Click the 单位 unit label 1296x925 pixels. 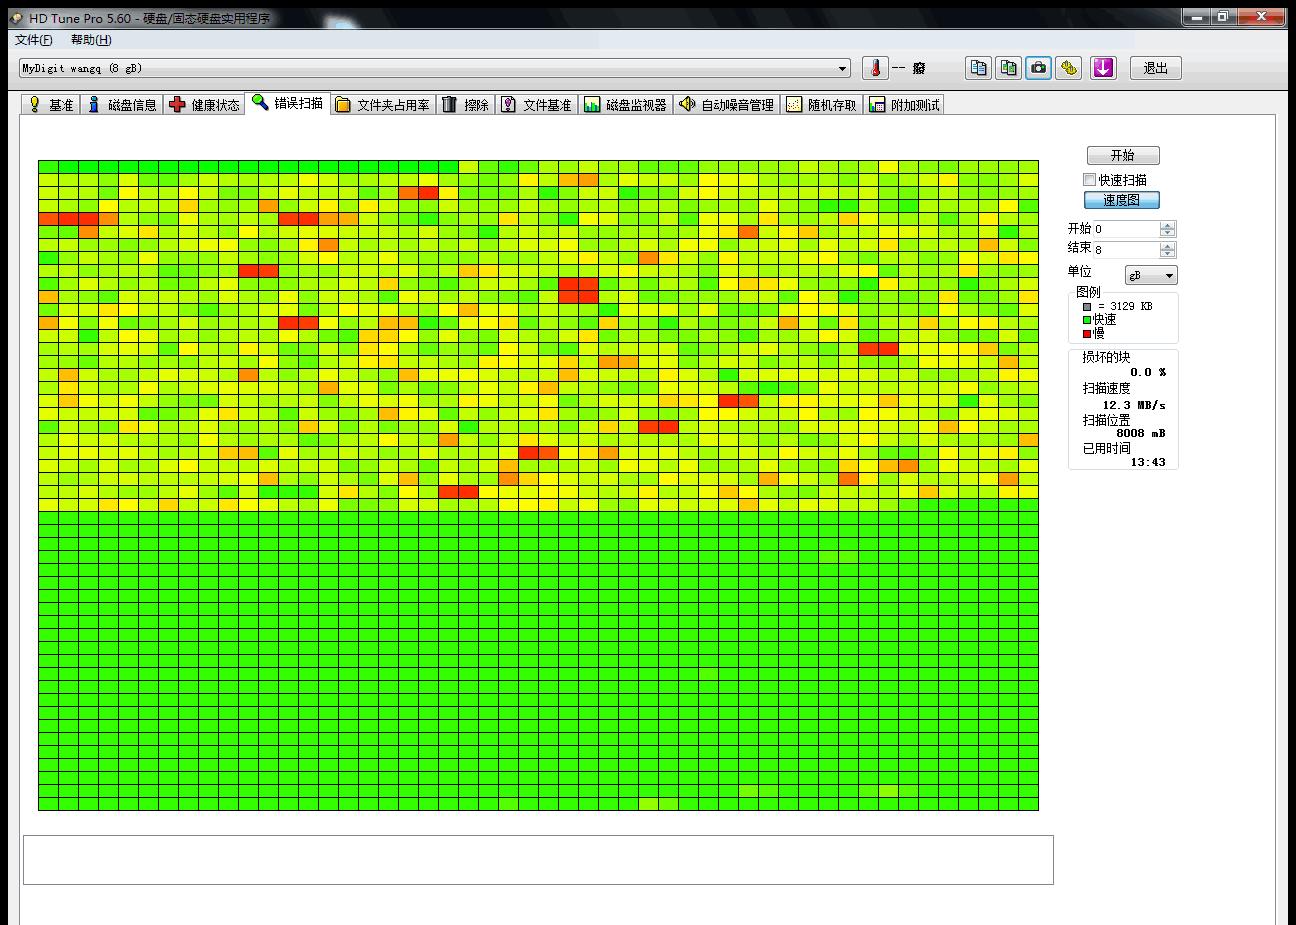[x=1079, y=272]
